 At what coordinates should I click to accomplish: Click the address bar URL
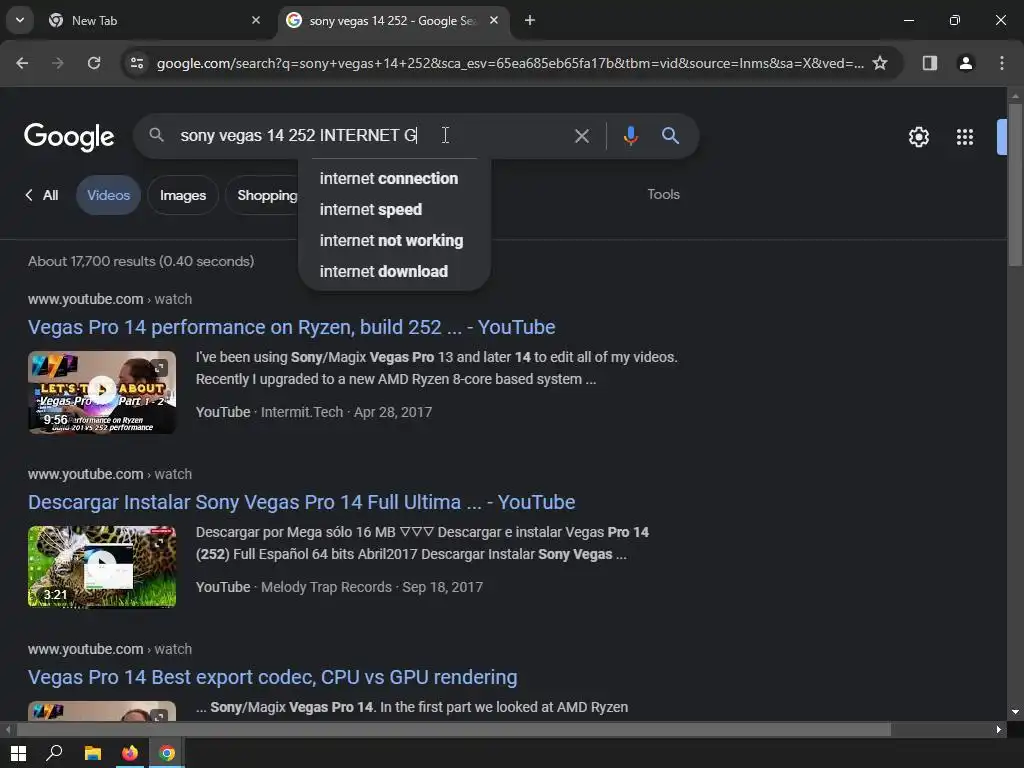(510, 63)
